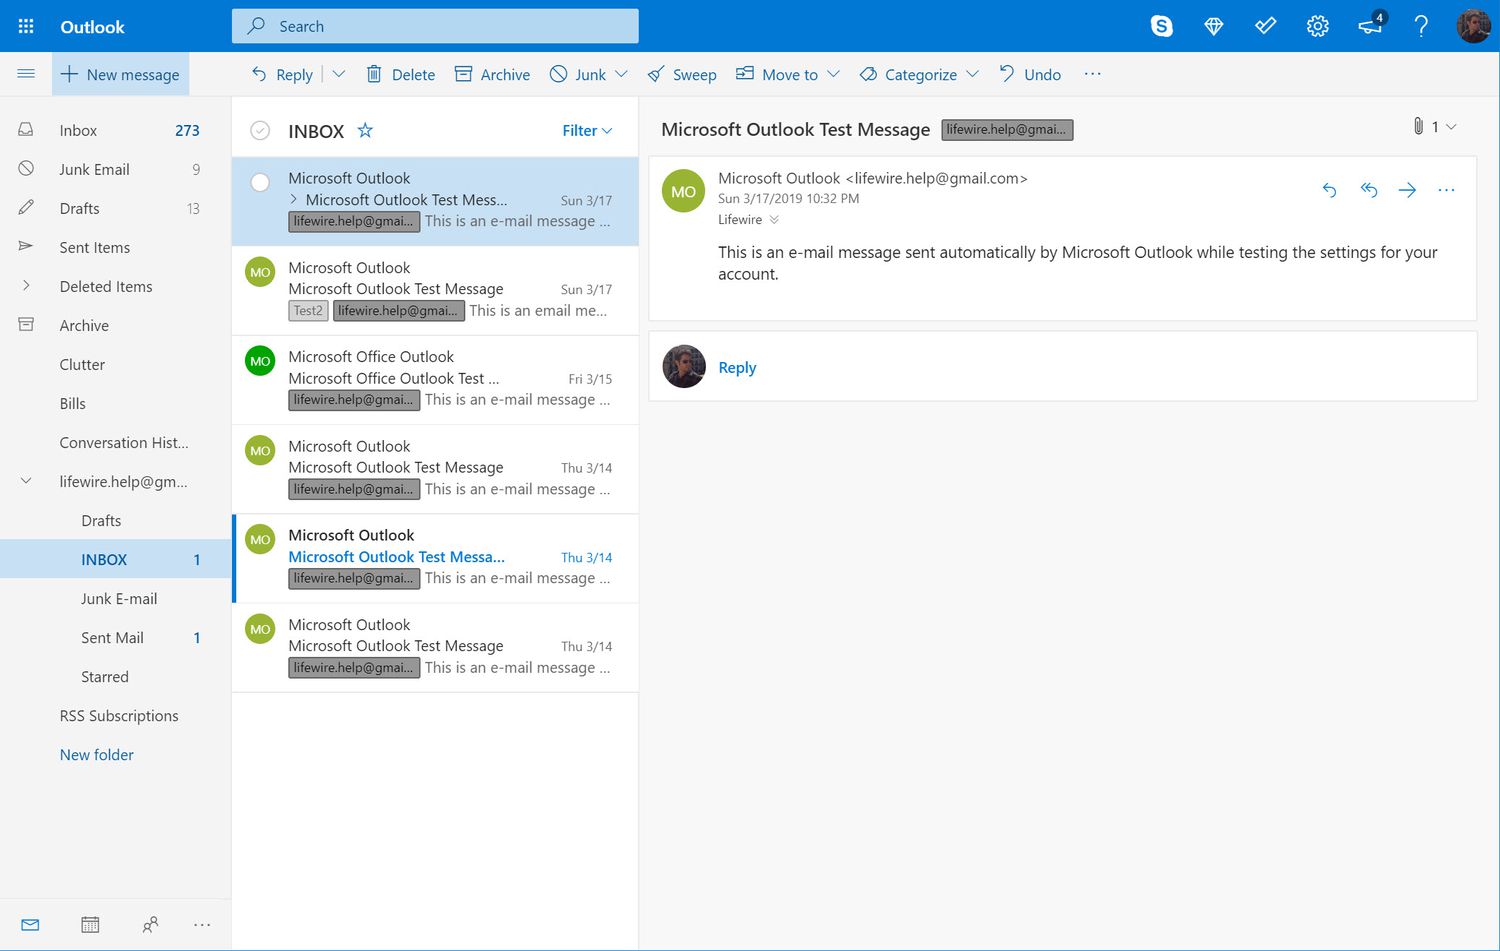Reply using the arrow icon in reading pane

(1329, 190)
